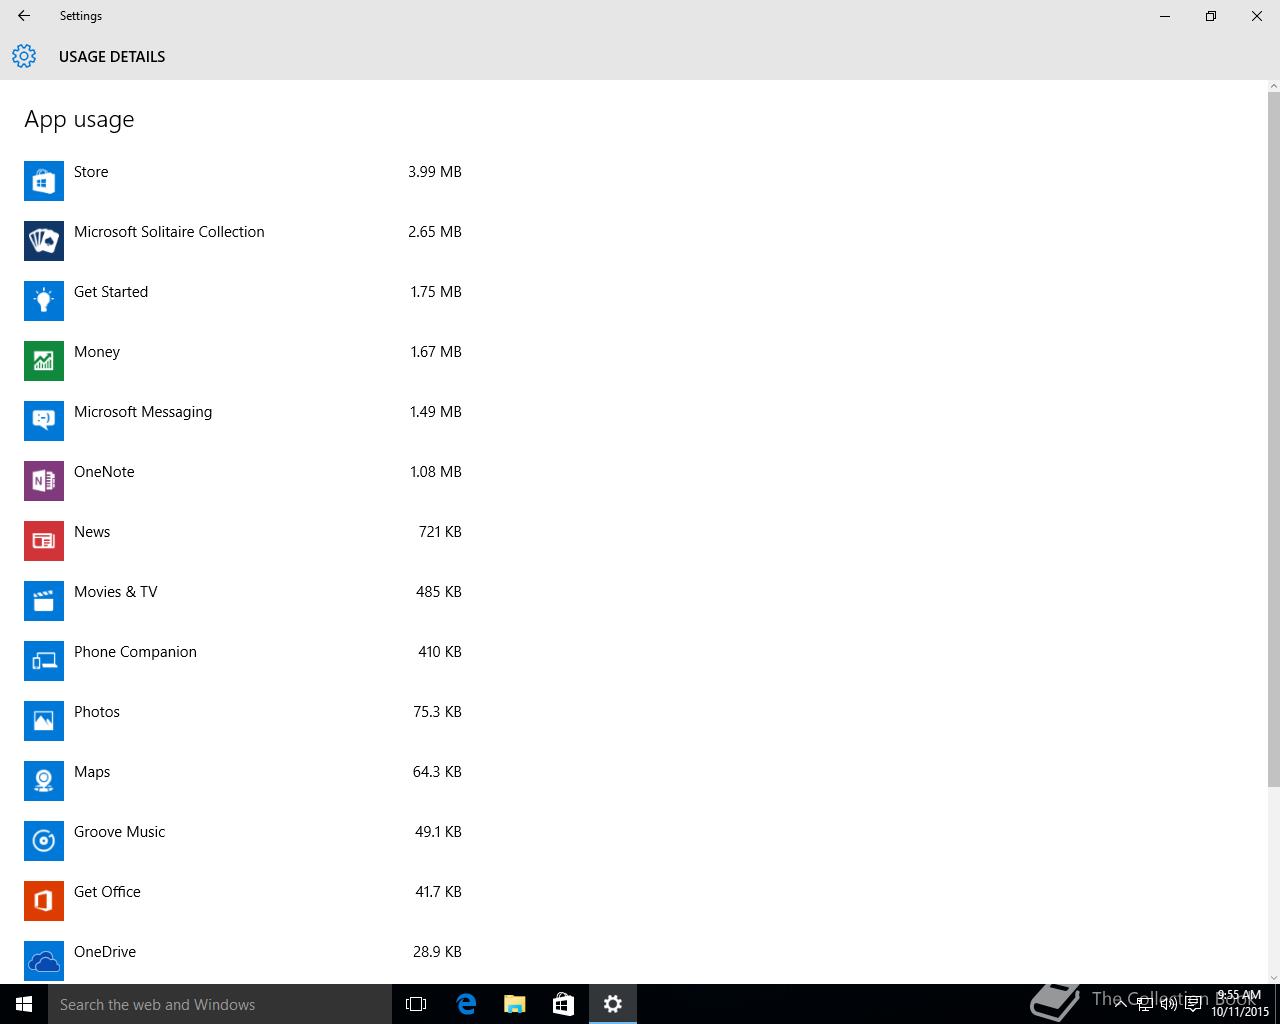Select the Phone Companion label
The image size is (1280, 1024).
135,652
